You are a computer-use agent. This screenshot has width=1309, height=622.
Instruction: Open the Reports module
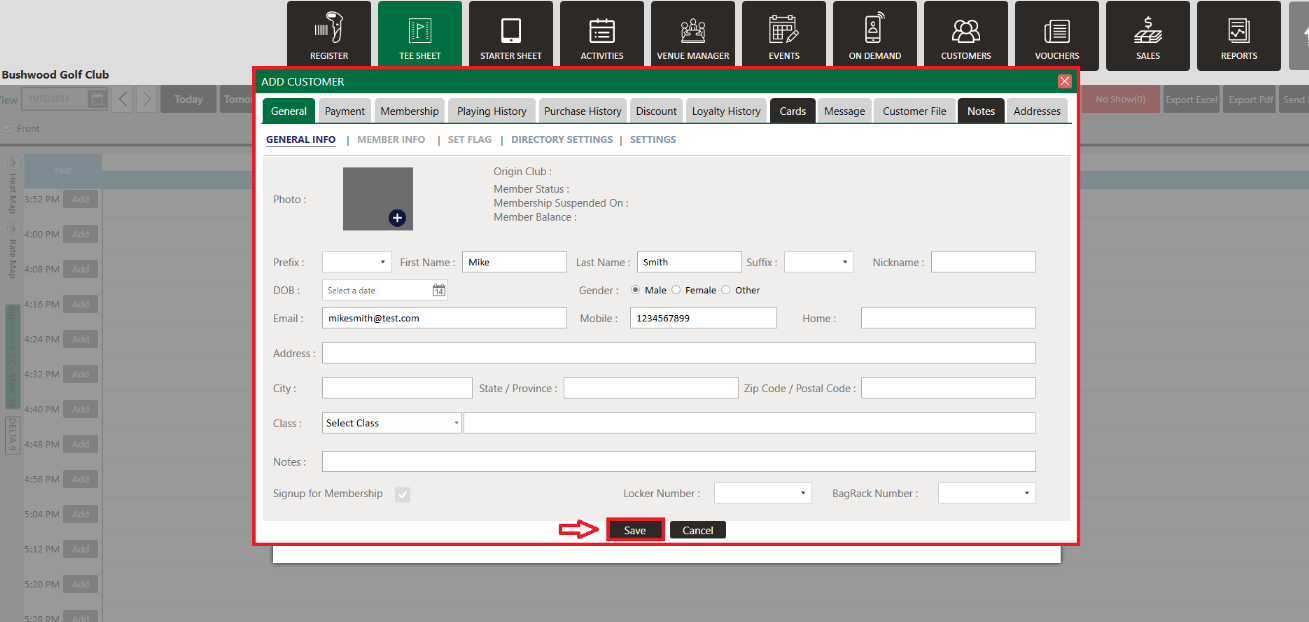tap(1239, 35)
